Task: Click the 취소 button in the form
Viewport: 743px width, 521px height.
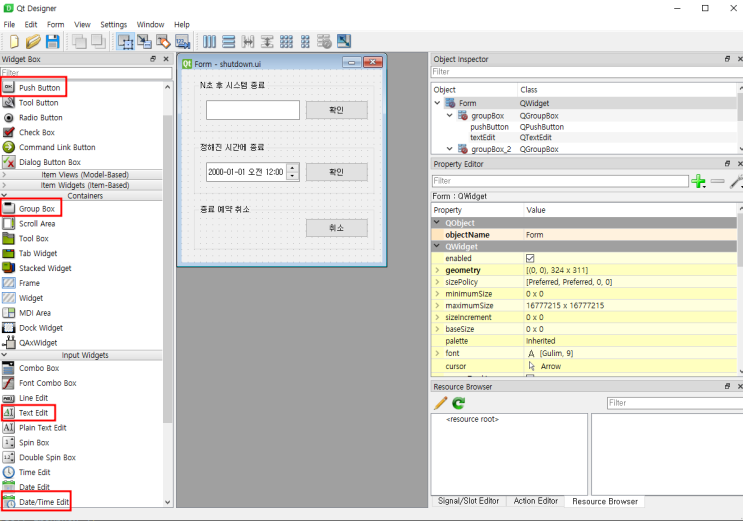Action: click(x=336, y=228)
